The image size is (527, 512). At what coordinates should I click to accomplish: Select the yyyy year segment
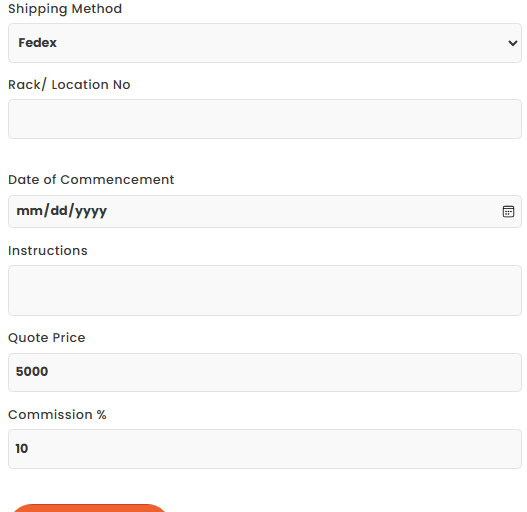tap(91, 211)
